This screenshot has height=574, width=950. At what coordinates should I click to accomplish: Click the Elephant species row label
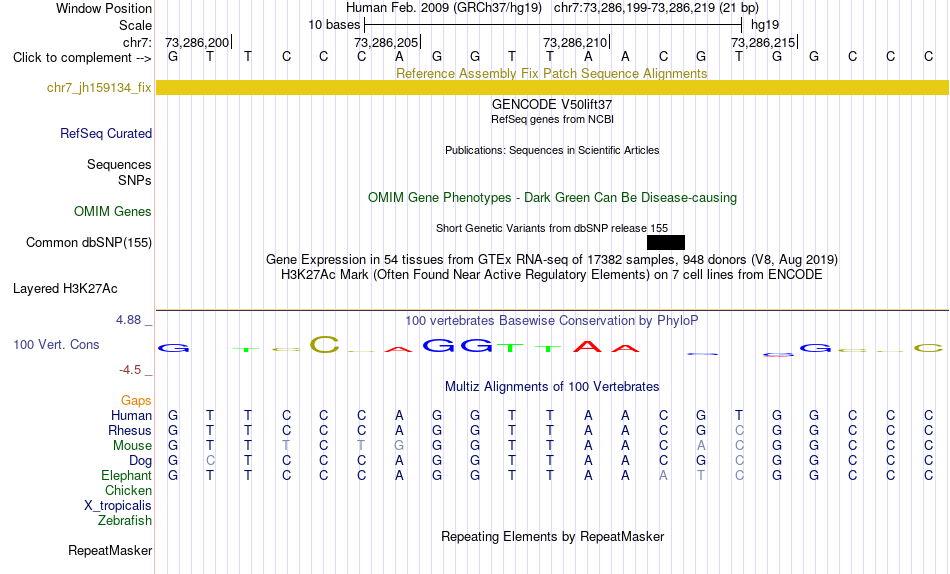pos(127,475)
